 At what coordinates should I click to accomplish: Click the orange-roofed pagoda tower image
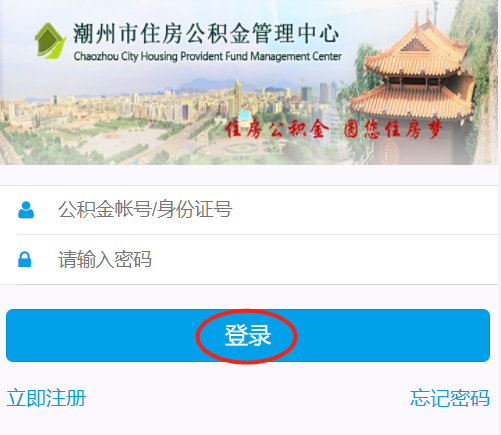[x=413, y=87]
